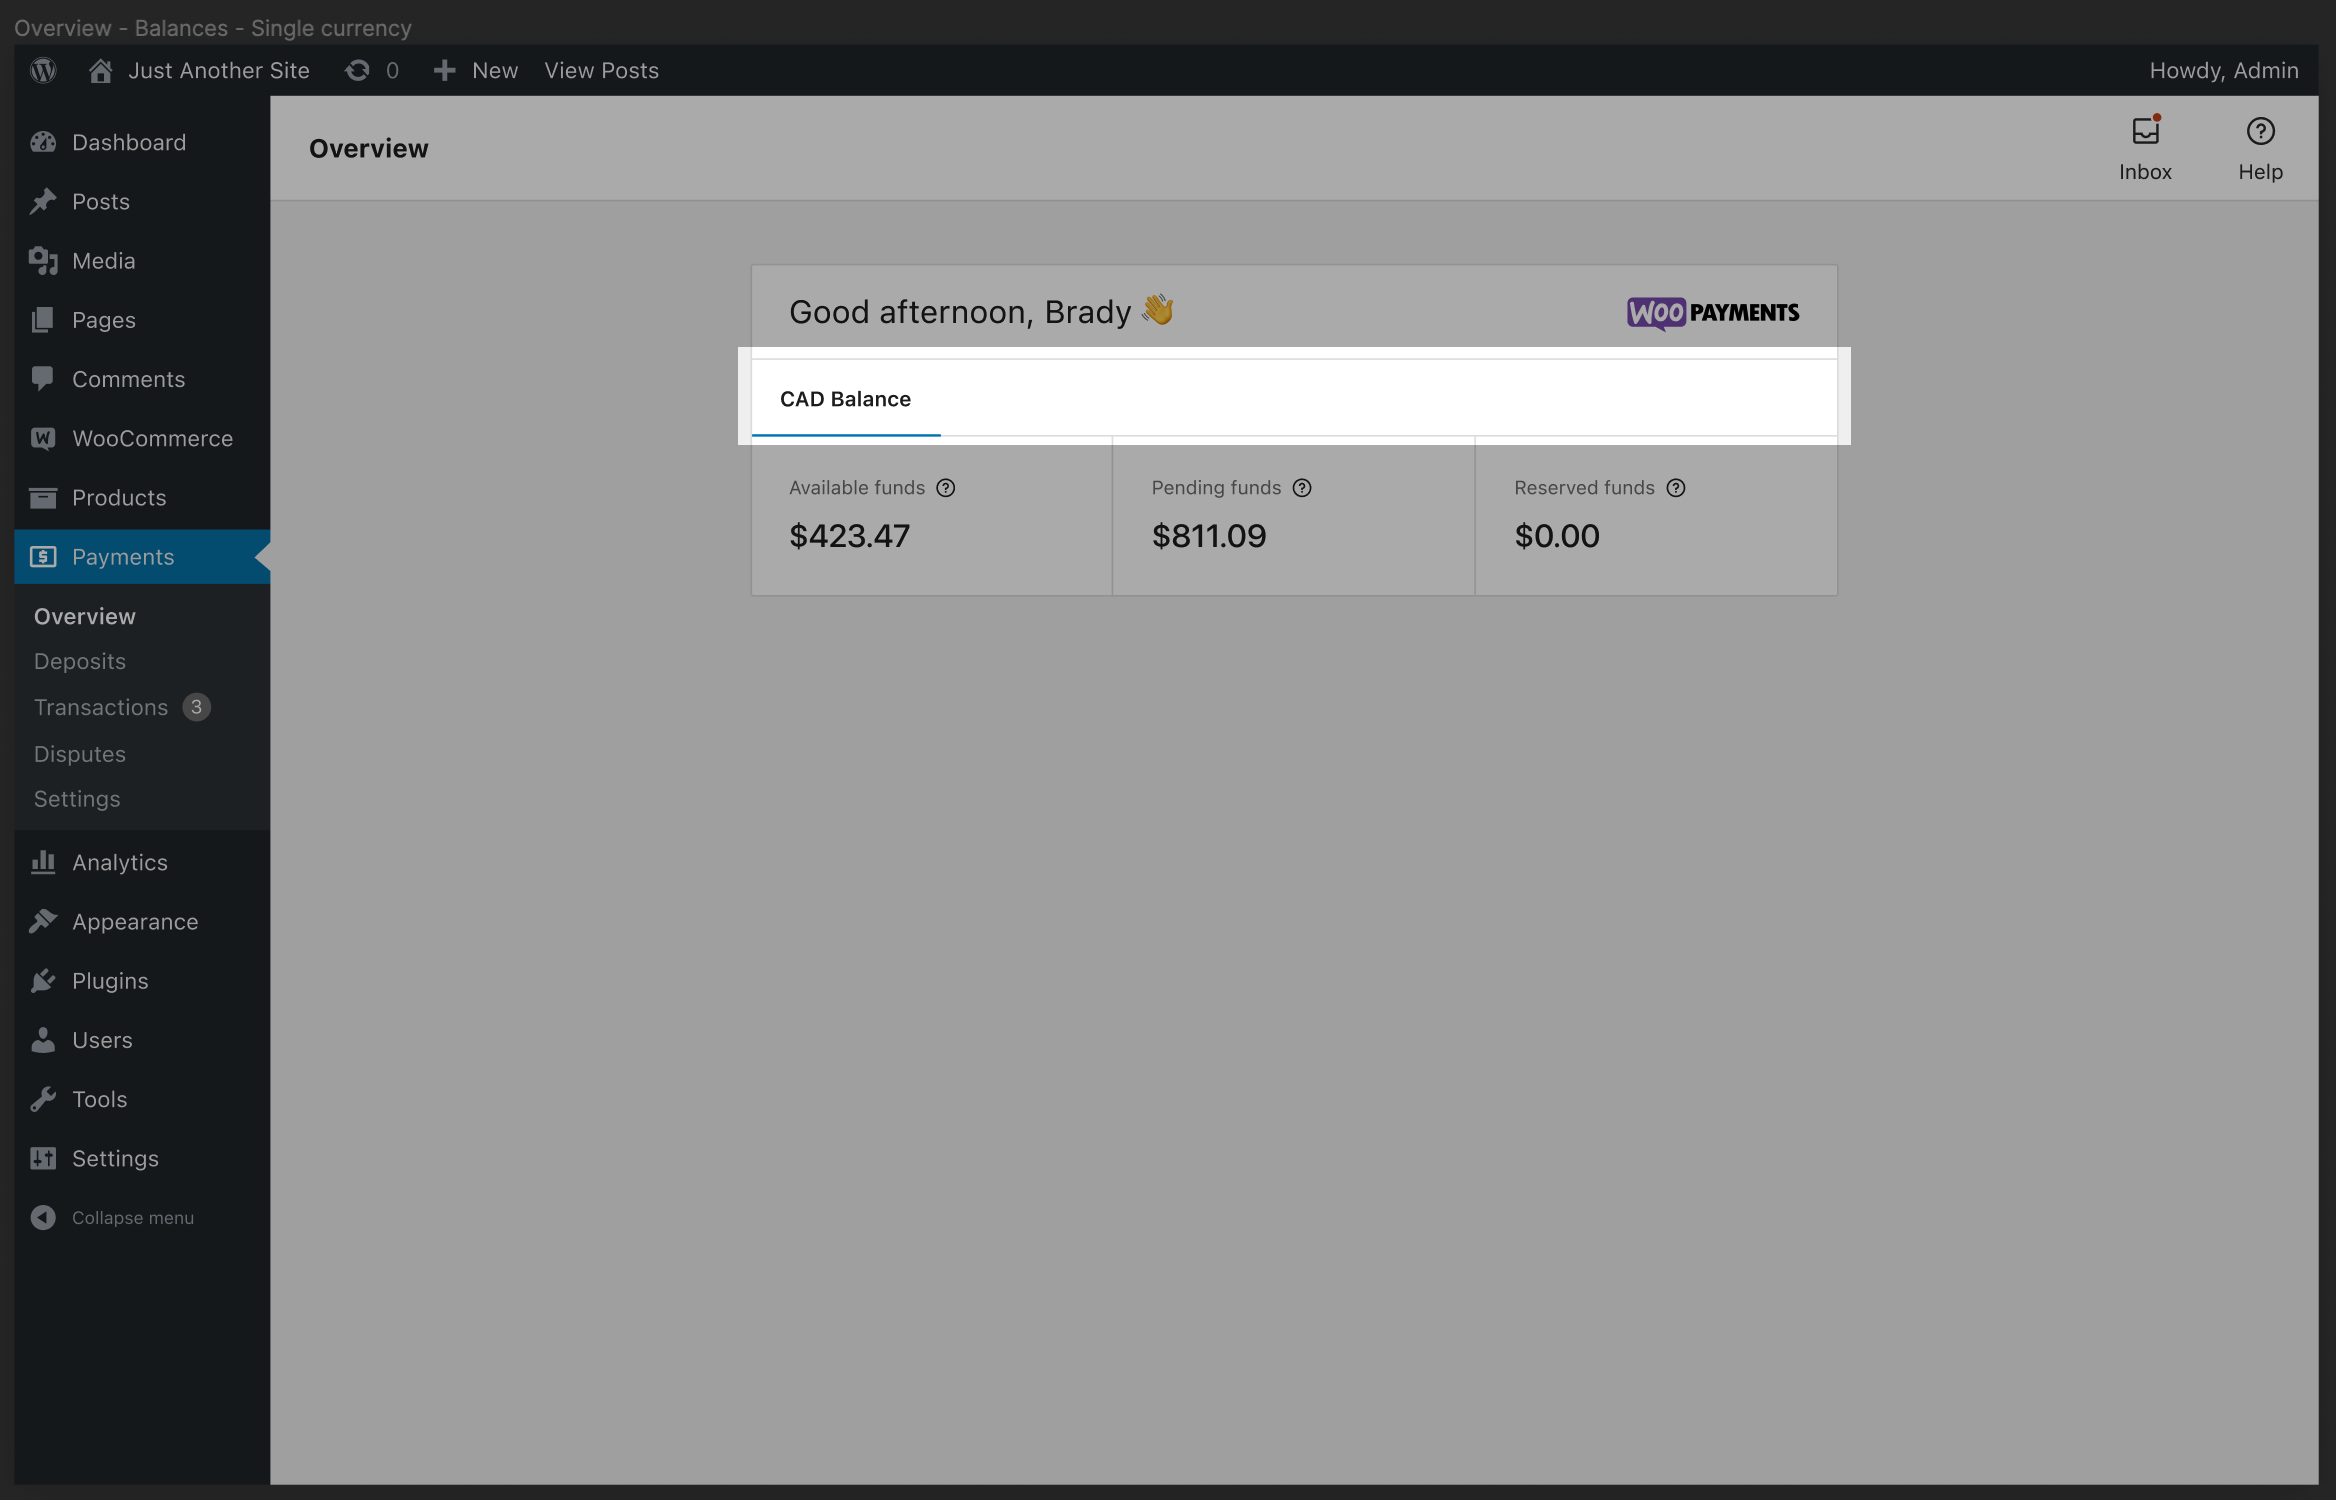
Task: Select the Comments speech-bubble icon
Action: [44, 379]
